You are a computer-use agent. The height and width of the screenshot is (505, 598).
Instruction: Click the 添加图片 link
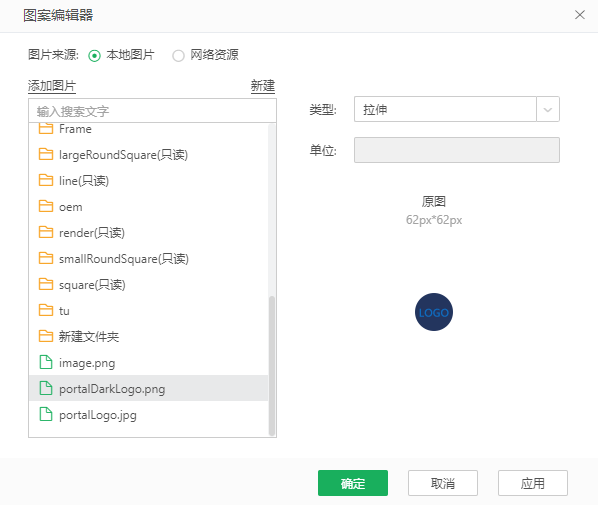[52, 86]
